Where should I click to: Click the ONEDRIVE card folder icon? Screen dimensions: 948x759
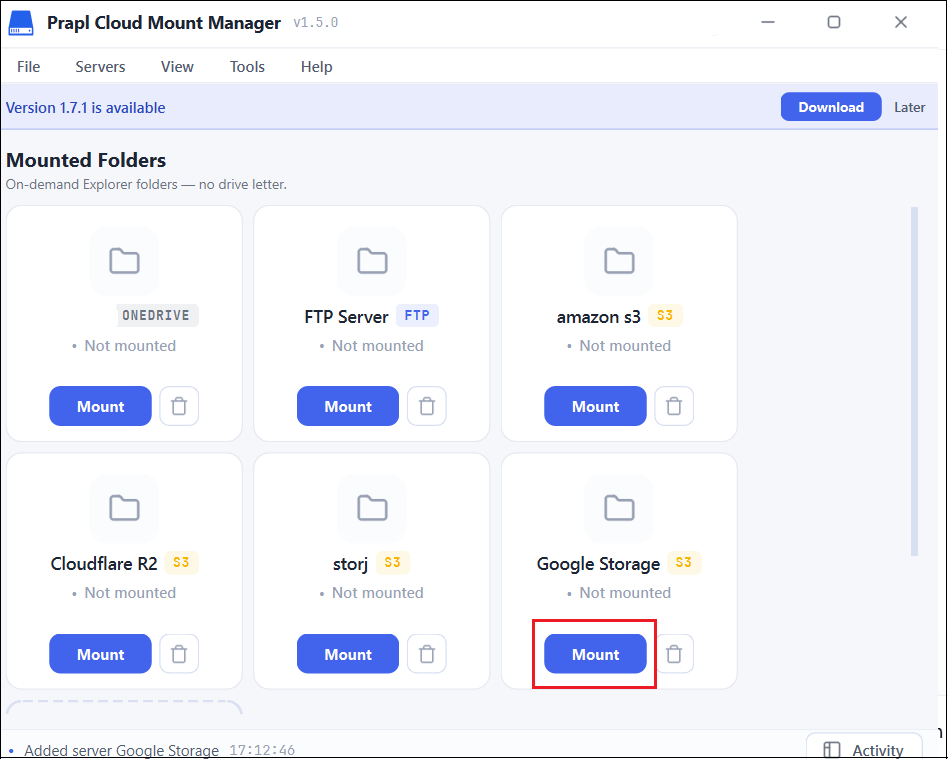click(x=125, y=261)
